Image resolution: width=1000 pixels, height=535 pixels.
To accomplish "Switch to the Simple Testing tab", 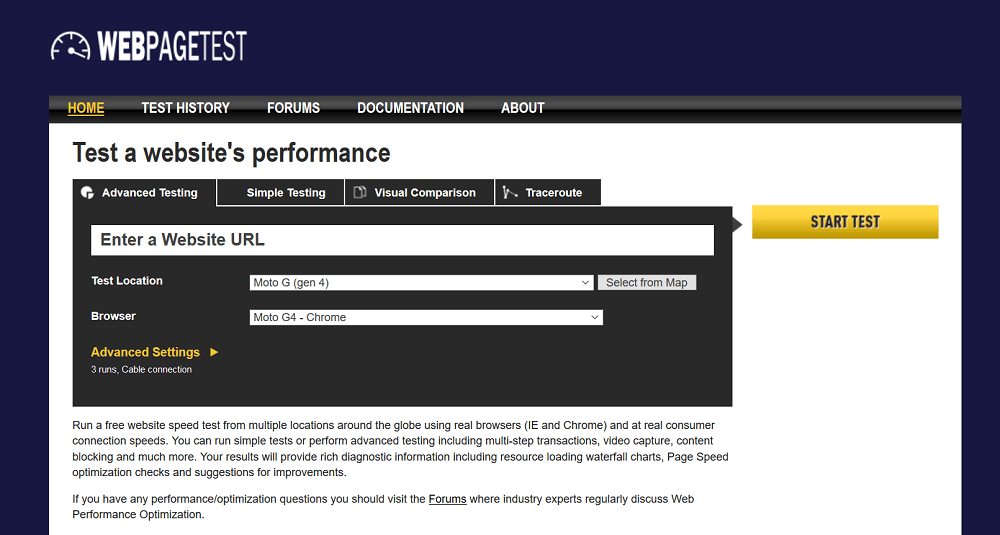I will 281,193.
